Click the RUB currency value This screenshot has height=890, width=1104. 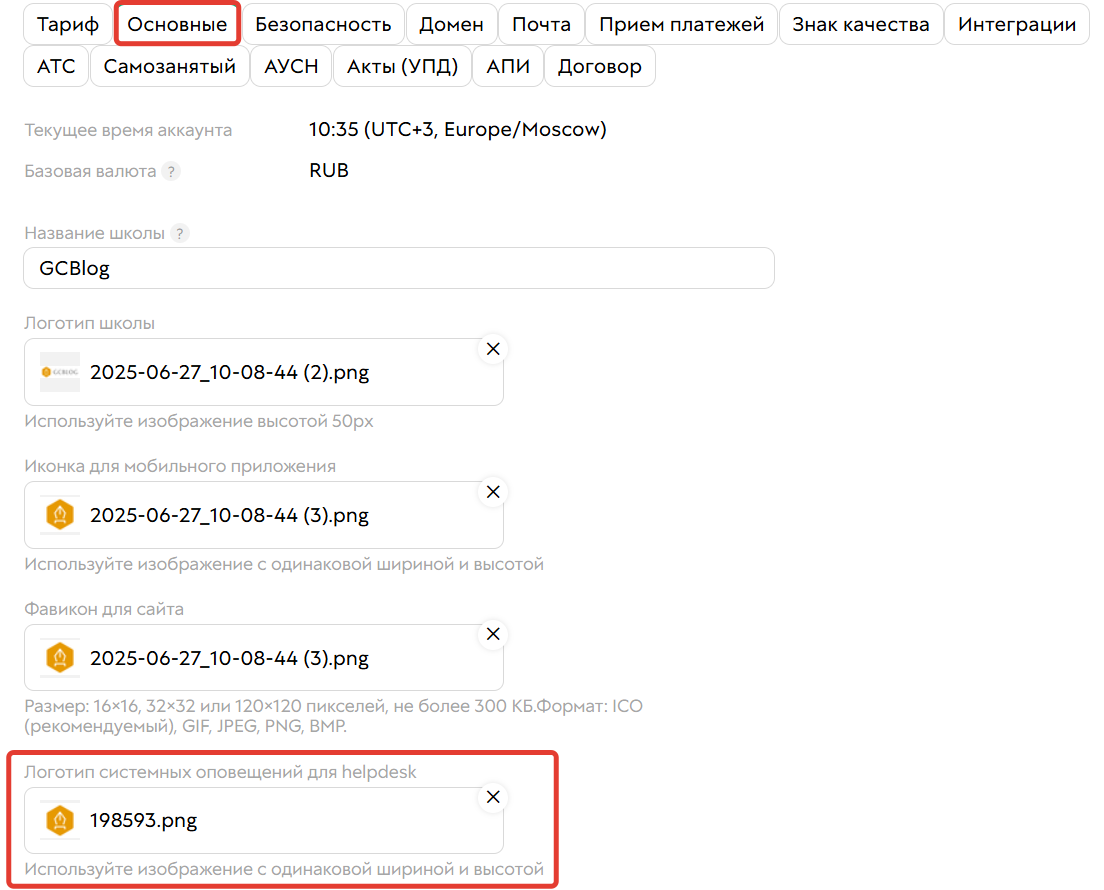(x=329, y=170)
